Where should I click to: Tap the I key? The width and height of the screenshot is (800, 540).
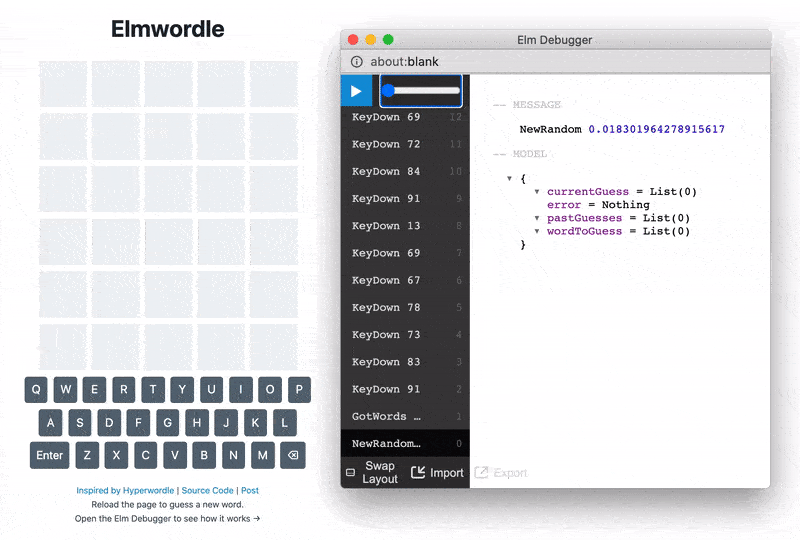click(241, 390)
